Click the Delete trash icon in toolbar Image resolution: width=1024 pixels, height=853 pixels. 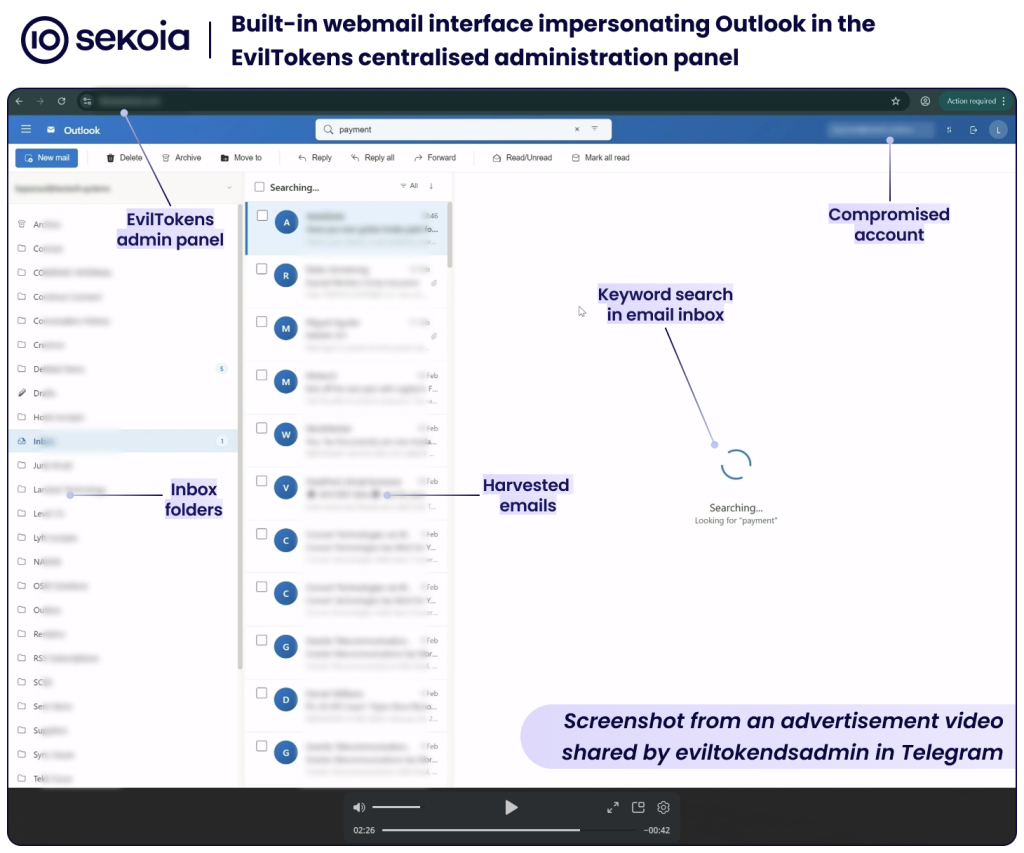[x=111, y=158]
